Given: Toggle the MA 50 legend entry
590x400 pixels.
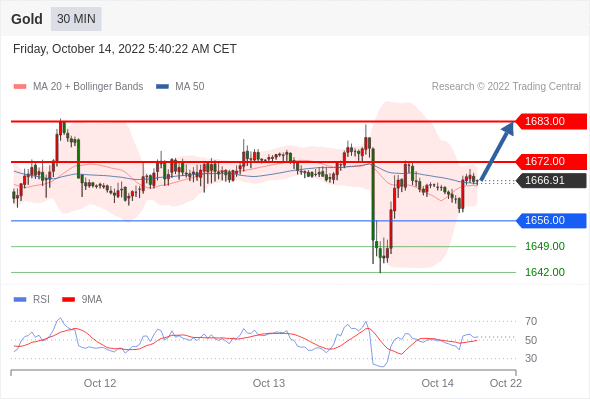Looking at the screenshot, I should (180, 87).
